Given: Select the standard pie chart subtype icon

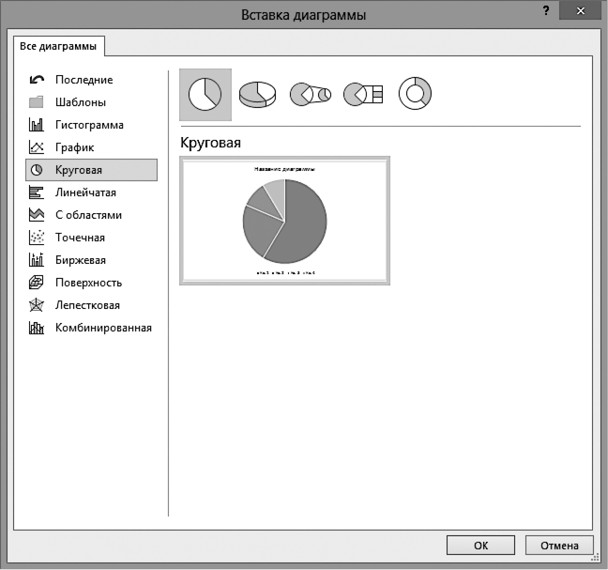Looking at the screenshot, I should [x=205, y=94].
